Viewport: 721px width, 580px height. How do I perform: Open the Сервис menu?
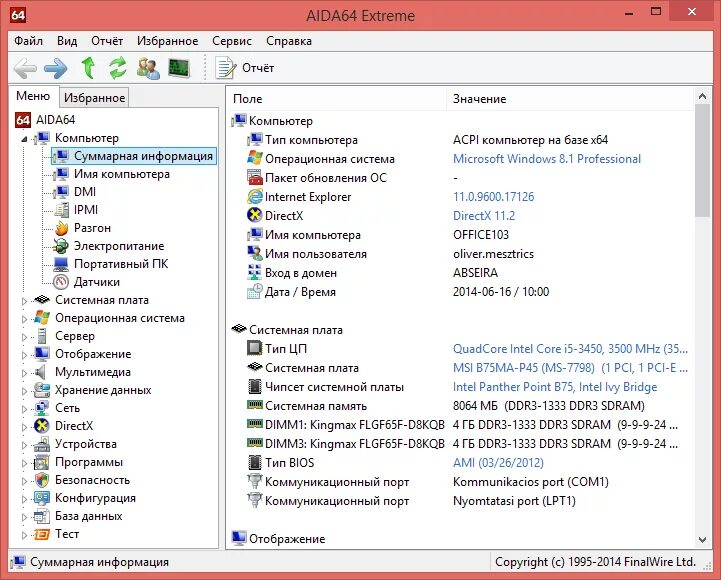click(232, 41)
